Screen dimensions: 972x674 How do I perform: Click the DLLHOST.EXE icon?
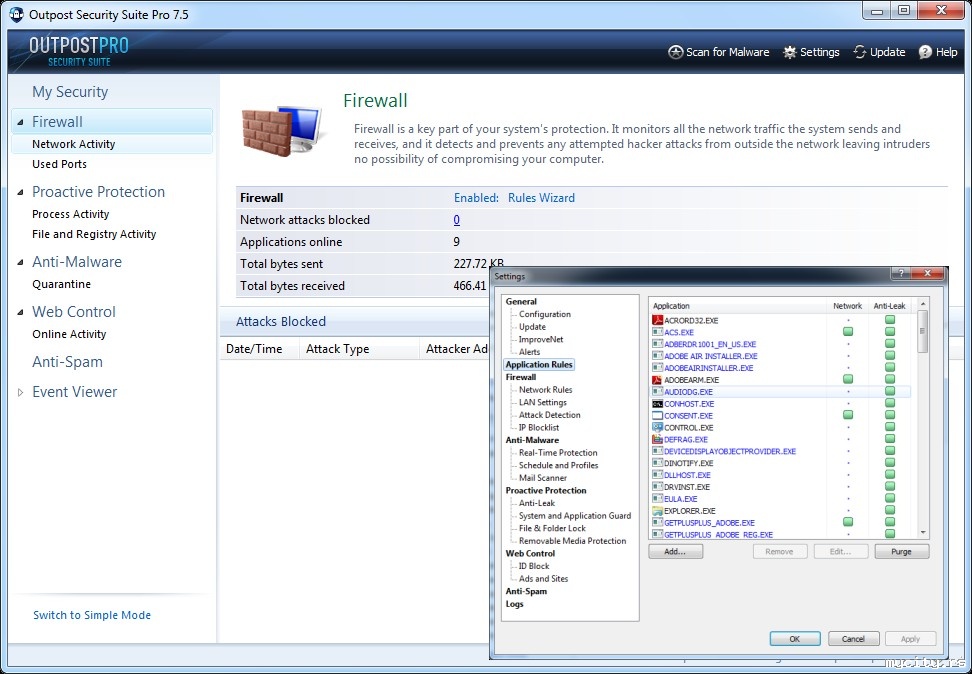pos(657,475)
